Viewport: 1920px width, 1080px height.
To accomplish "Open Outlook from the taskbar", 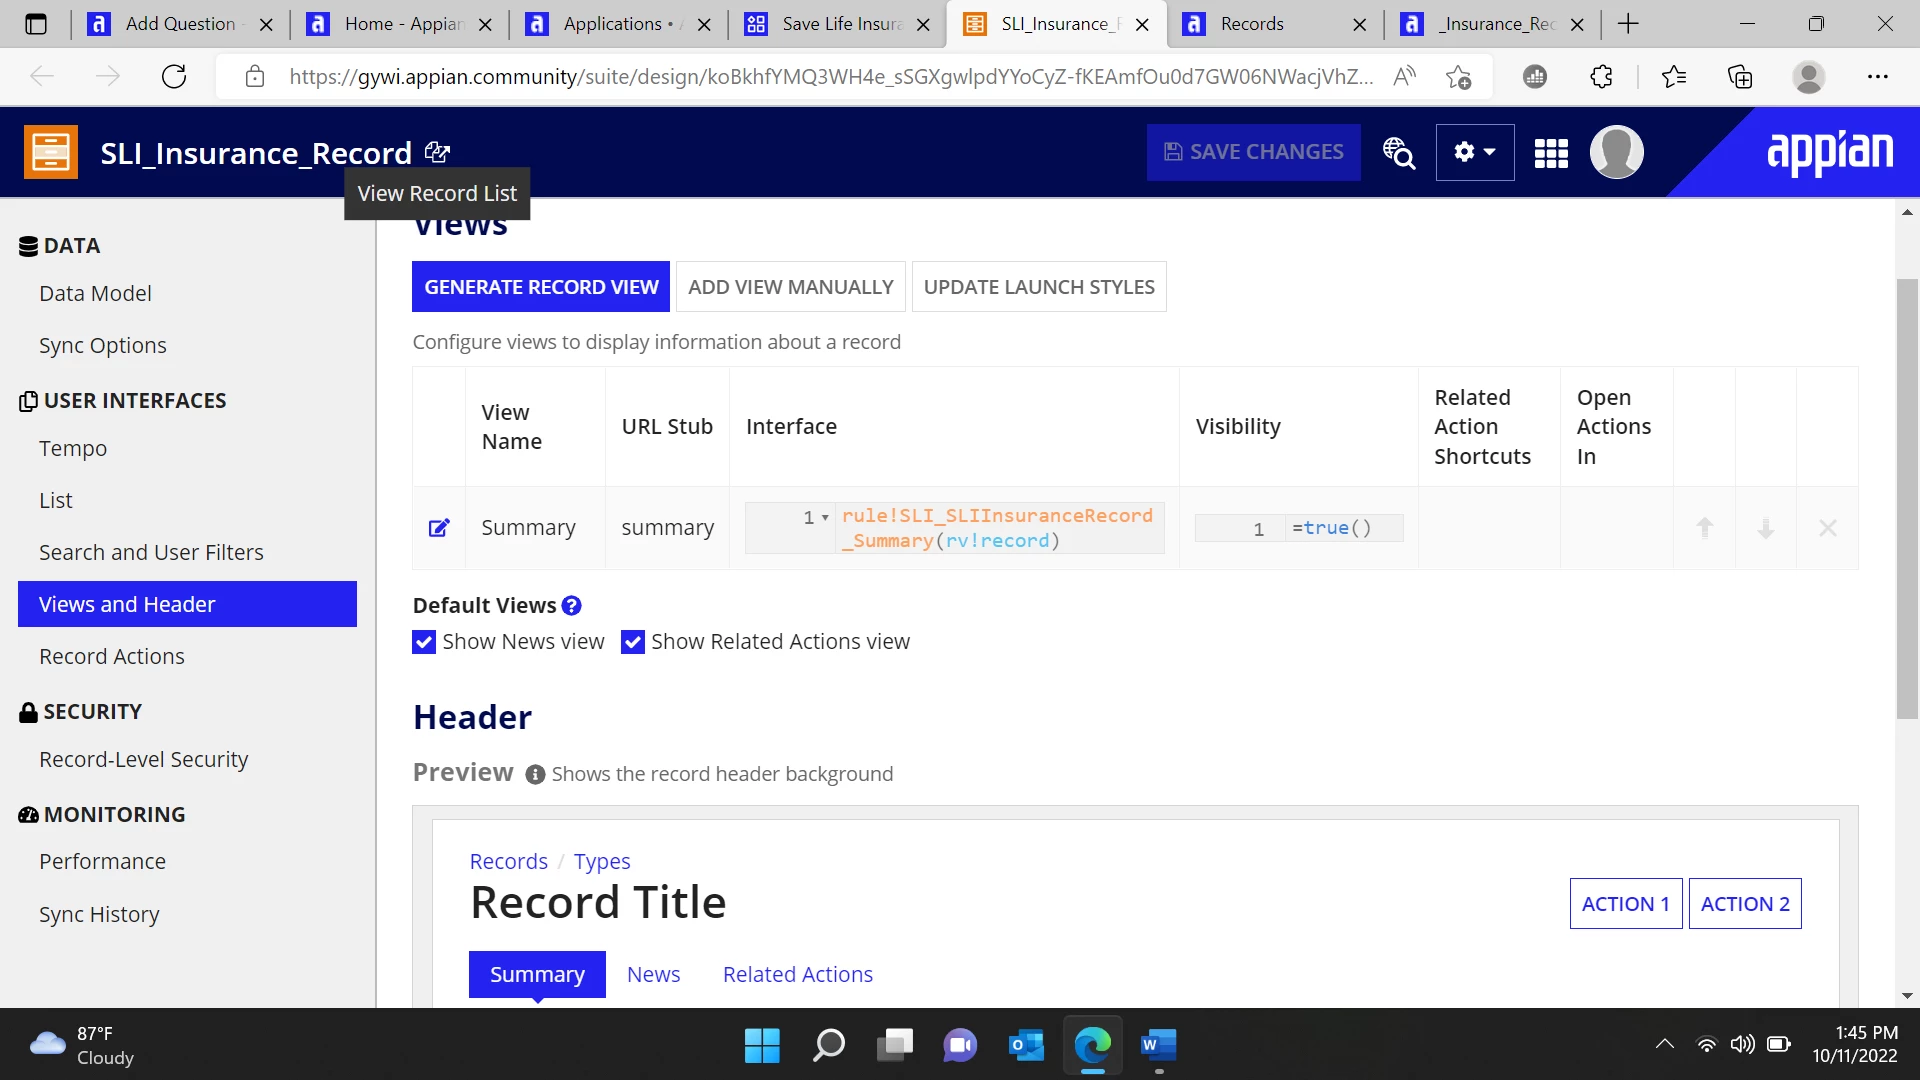I will click(1026, 1045).
